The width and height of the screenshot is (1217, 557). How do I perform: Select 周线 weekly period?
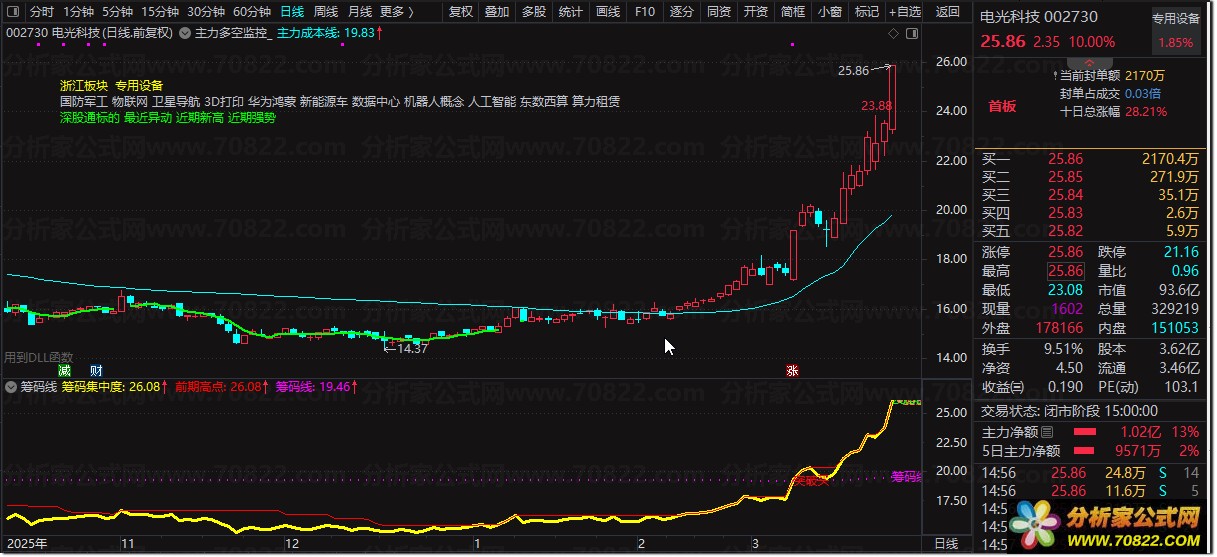pyautogui.click(x=326, y=12)
